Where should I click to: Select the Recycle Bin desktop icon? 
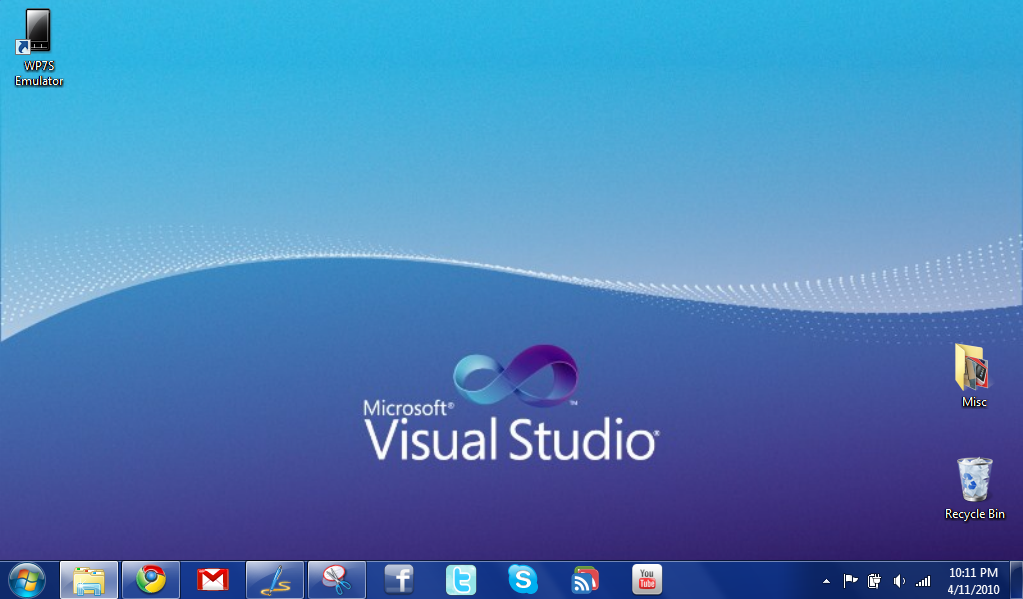point(974,488)
